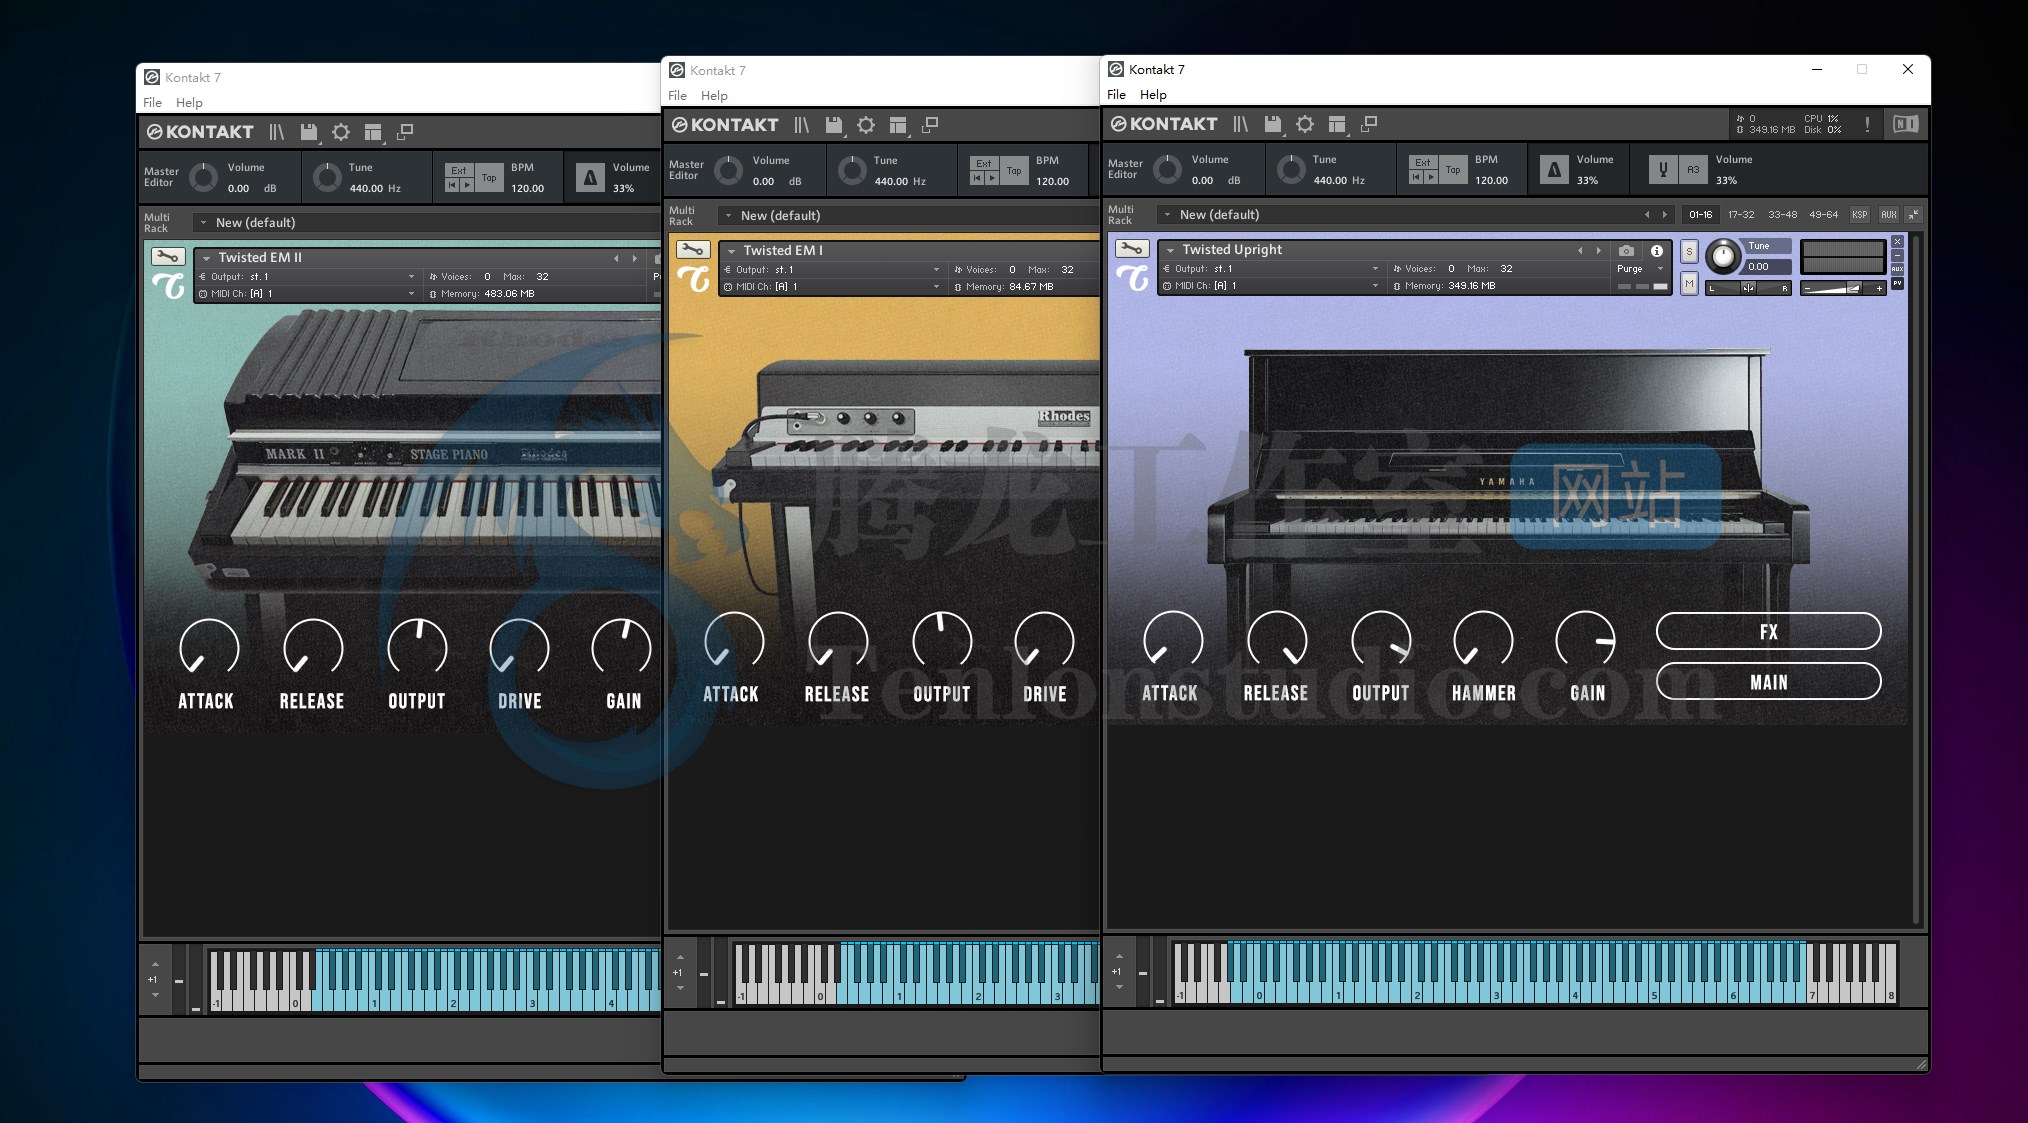The height and width of the screenshot is (1123, 2028).
Task: Toggle KSP multi script button
Action: (x=1859, y=215)
